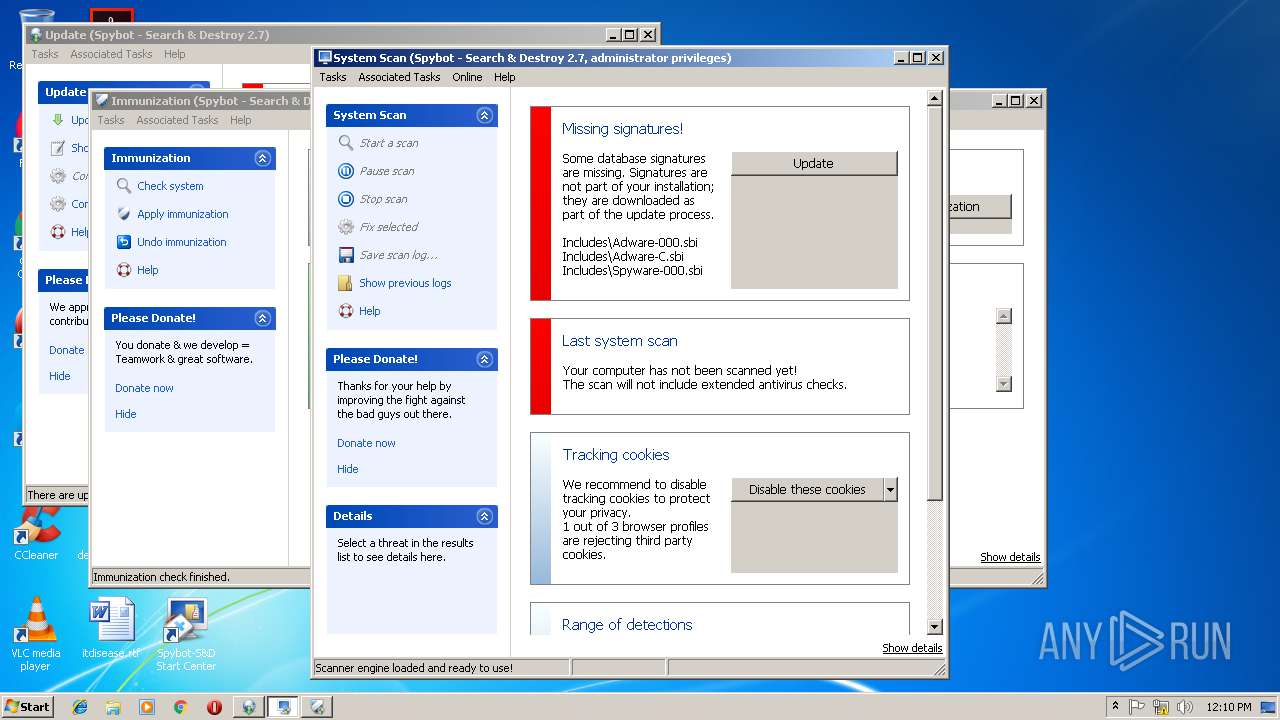Collapse the System Scan sidebar panel

(x=485, y=115)
